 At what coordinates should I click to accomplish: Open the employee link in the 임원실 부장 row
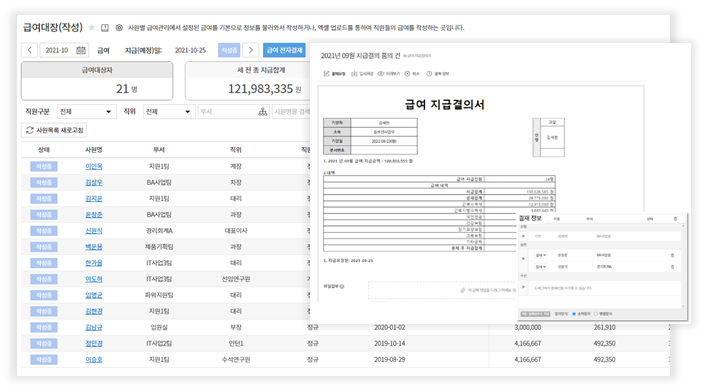coord(94,327)
